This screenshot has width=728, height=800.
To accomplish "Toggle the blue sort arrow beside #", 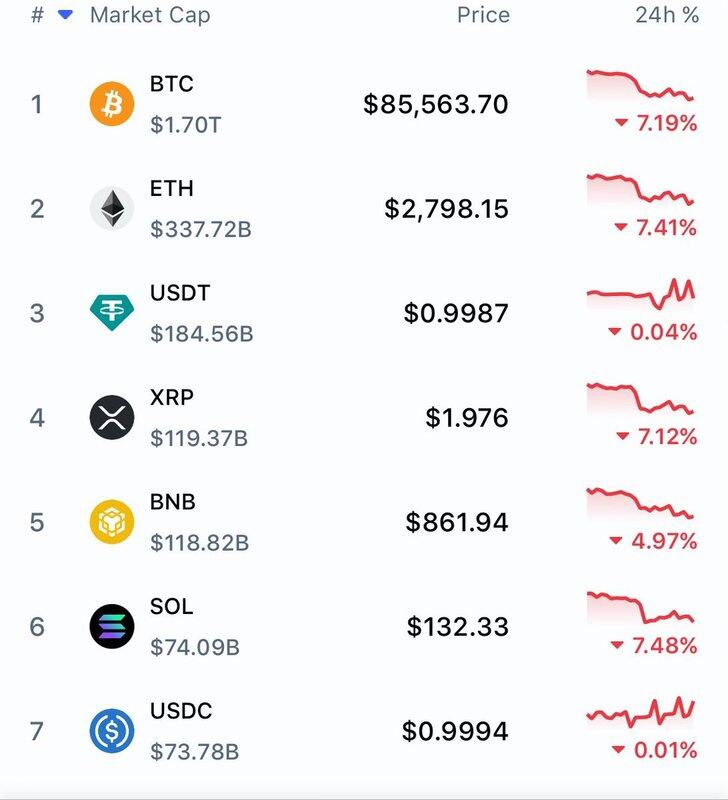I will 66,16.
